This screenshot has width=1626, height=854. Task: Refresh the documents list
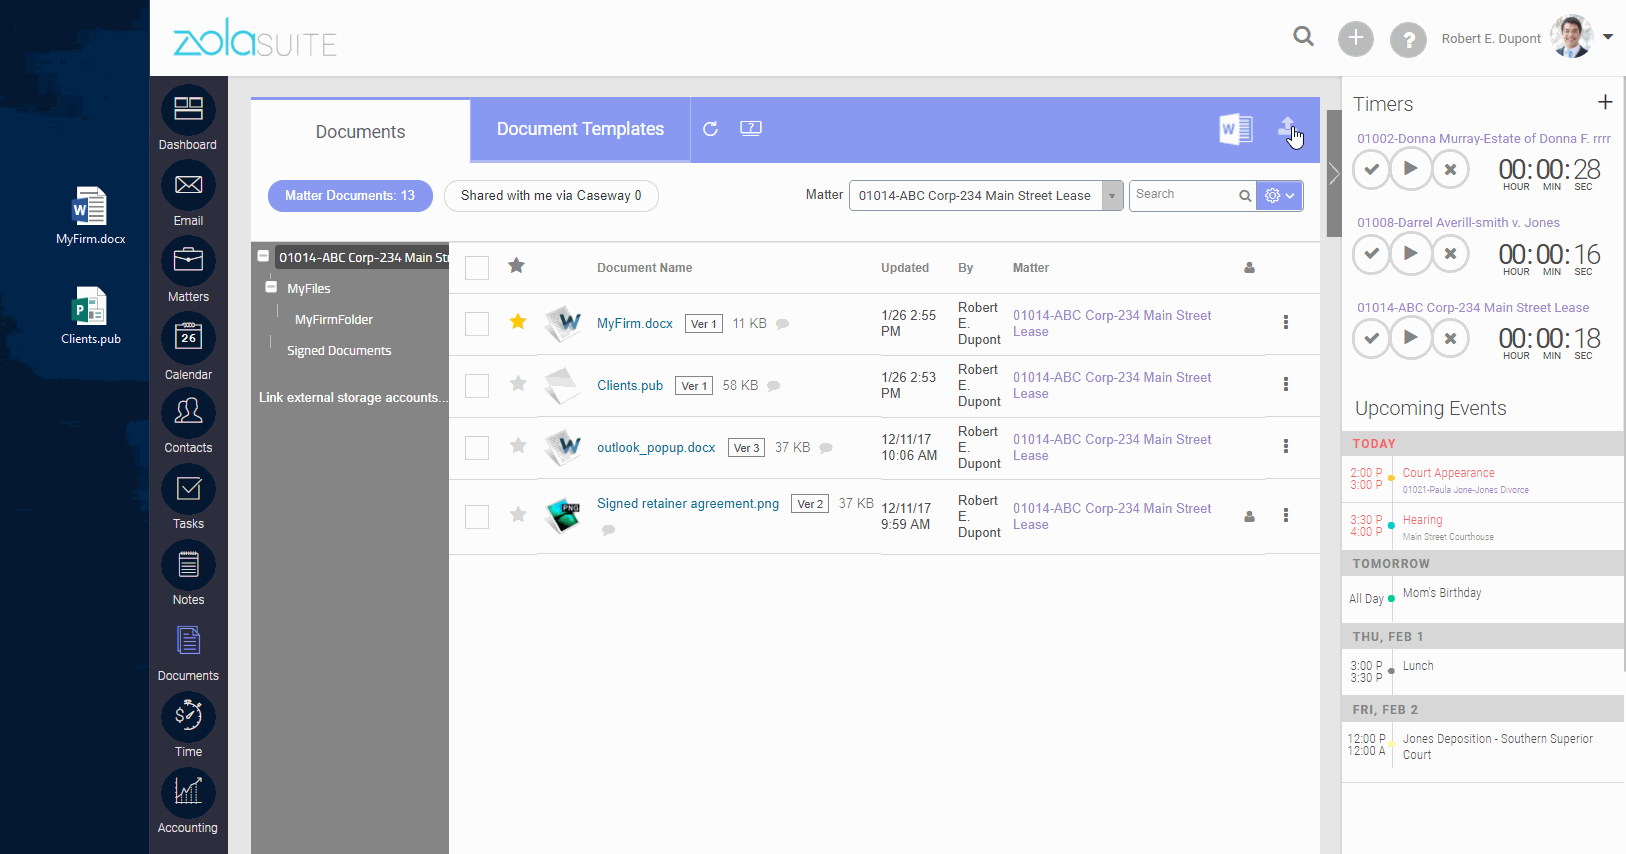coord(710,129)
